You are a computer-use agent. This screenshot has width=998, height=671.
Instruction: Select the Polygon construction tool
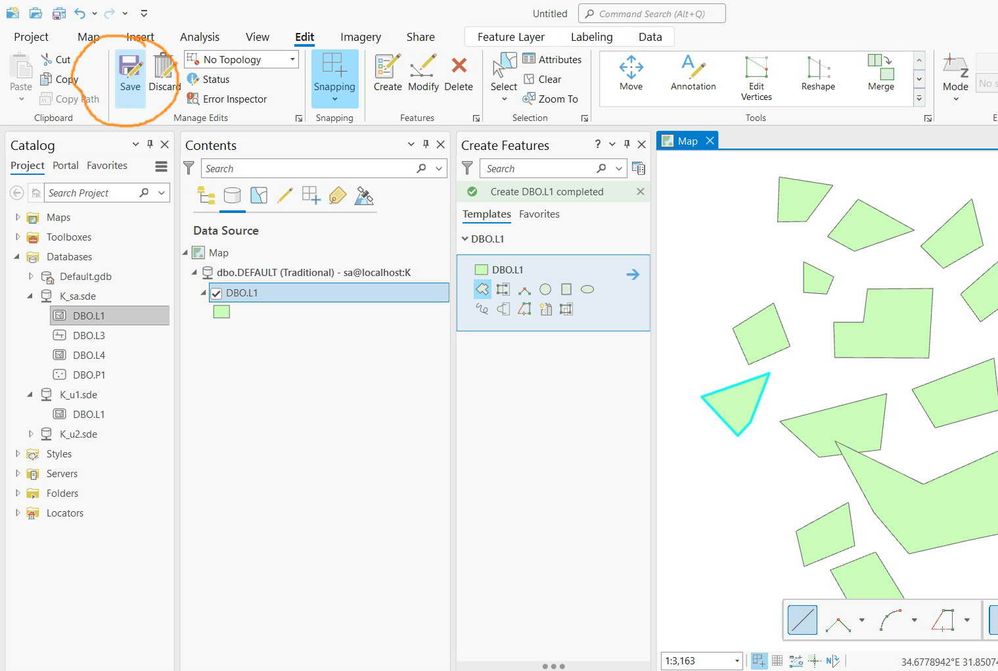click(482, 290)
